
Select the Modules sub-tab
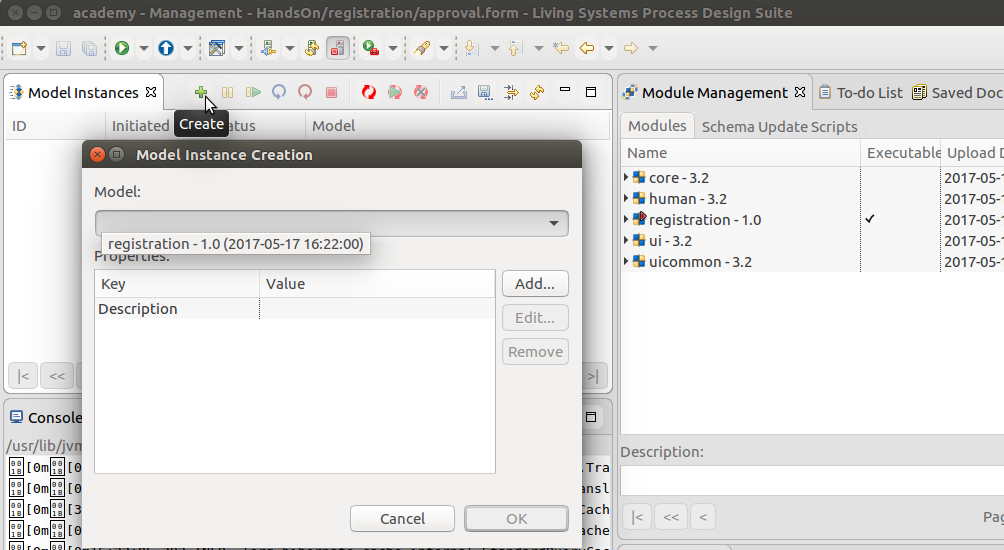657,126
